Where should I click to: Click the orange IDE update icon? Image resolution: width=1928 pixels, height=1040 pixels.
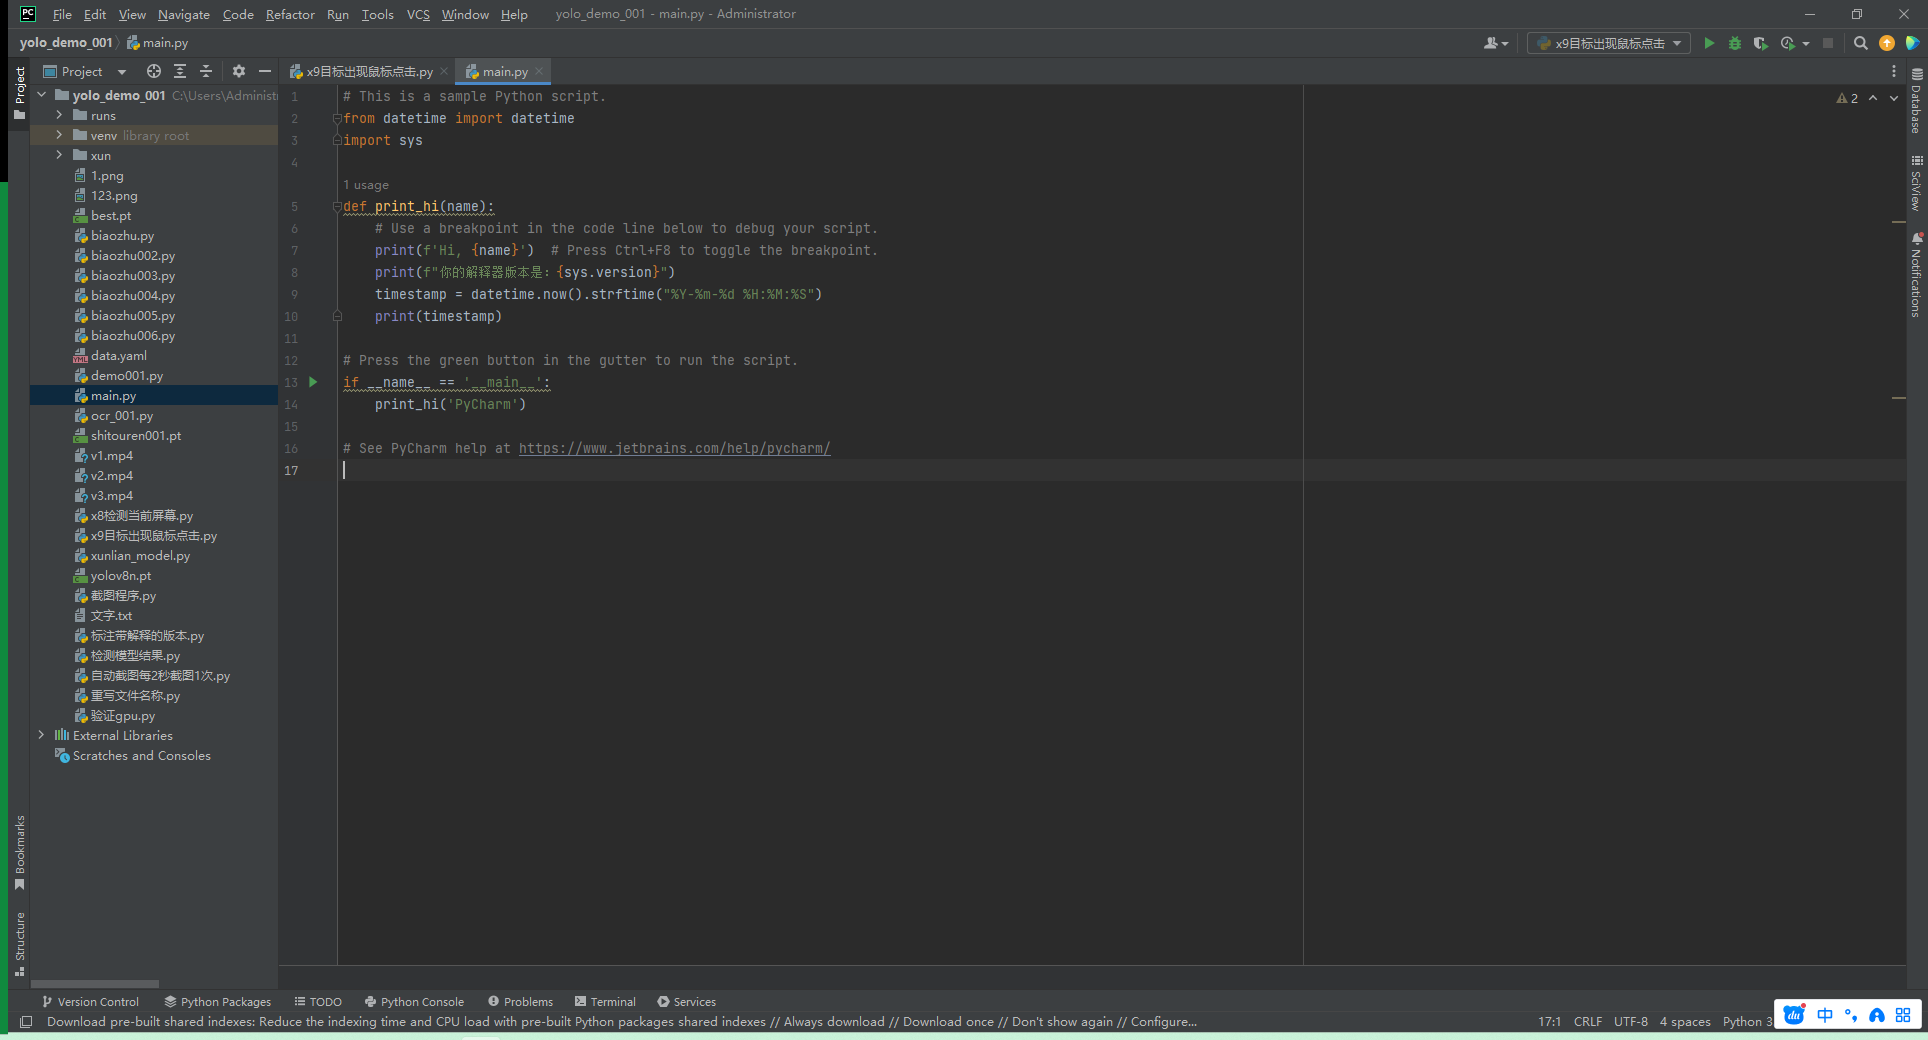click(1887, 43)
